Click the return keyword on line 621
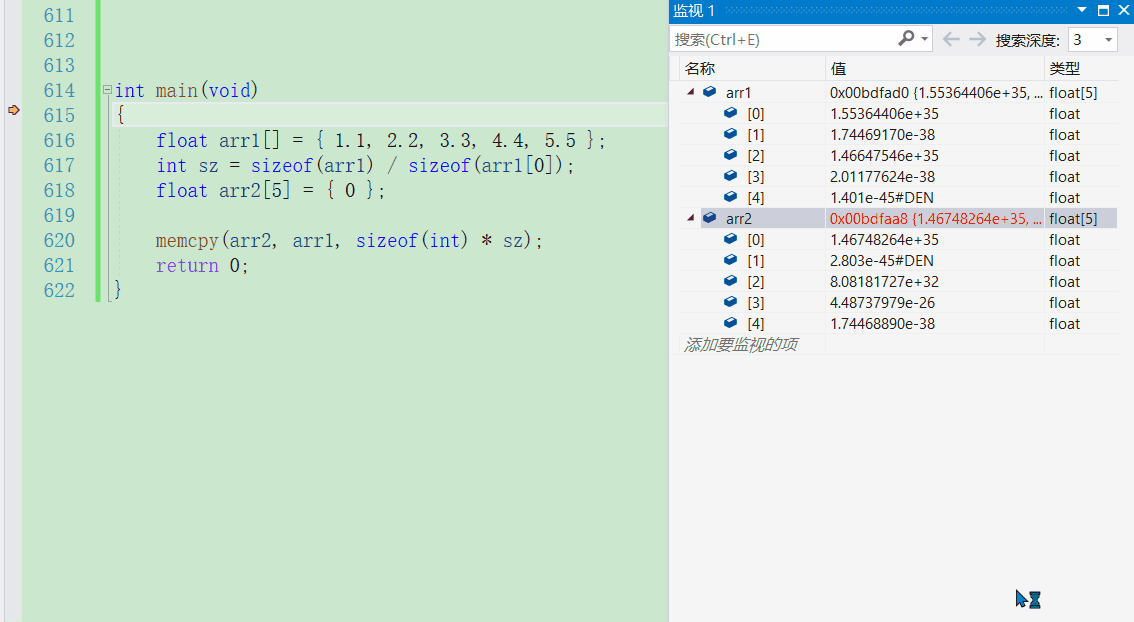 [187, 265]
